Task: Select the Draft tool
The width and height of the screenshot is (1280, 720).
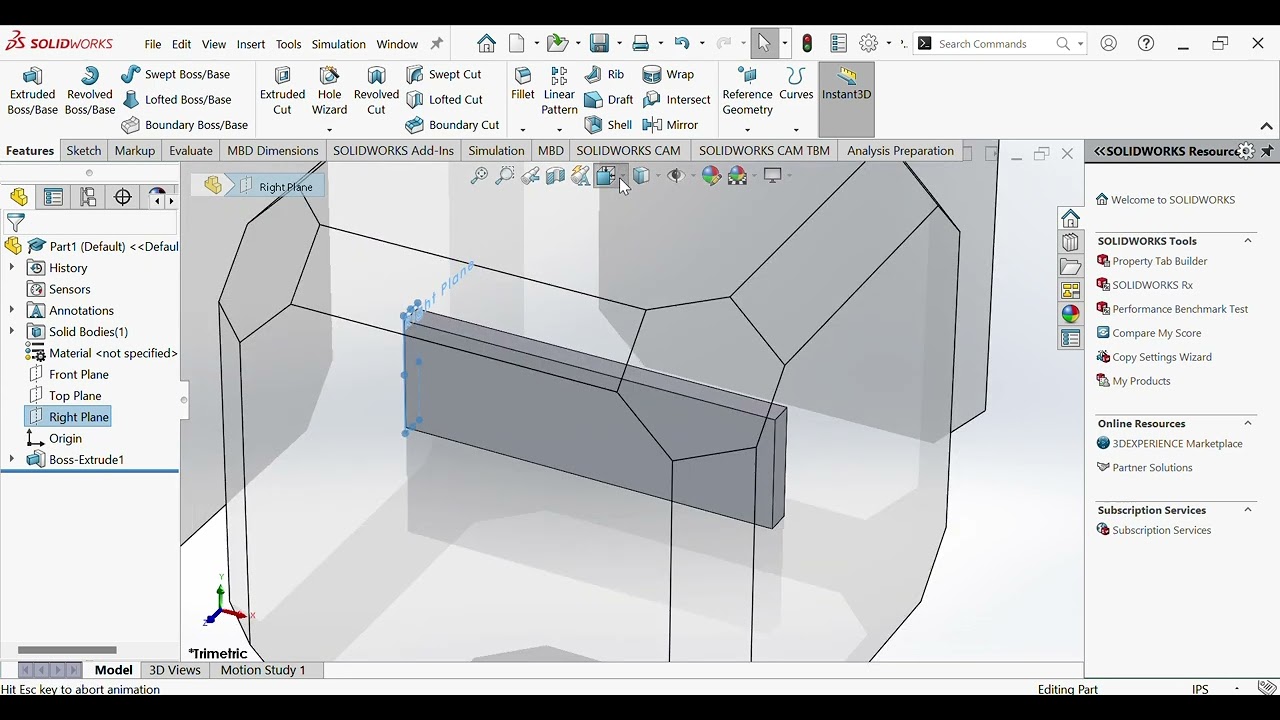Action: click(x=609, y=99)
